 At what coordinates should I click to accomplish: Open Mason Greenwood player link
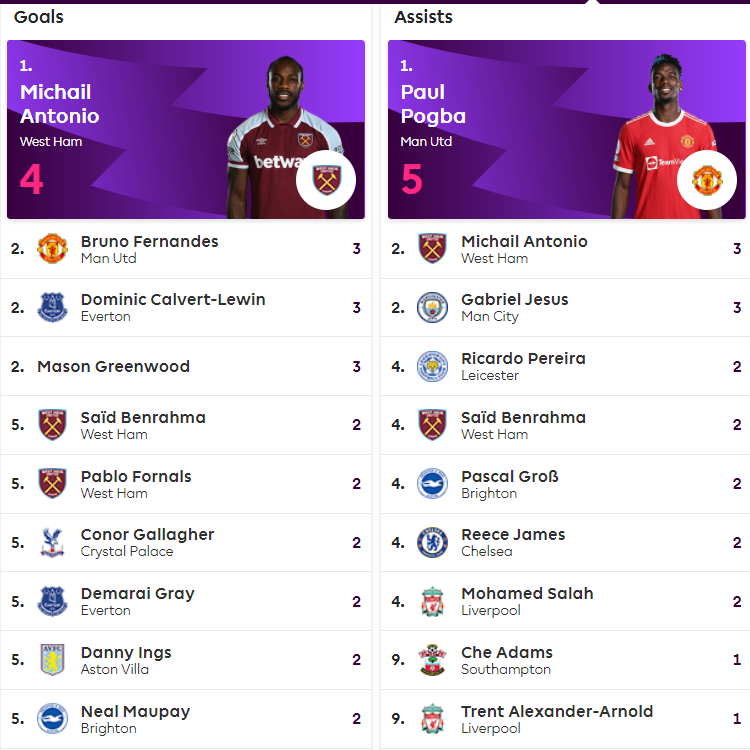coord(113,366)
